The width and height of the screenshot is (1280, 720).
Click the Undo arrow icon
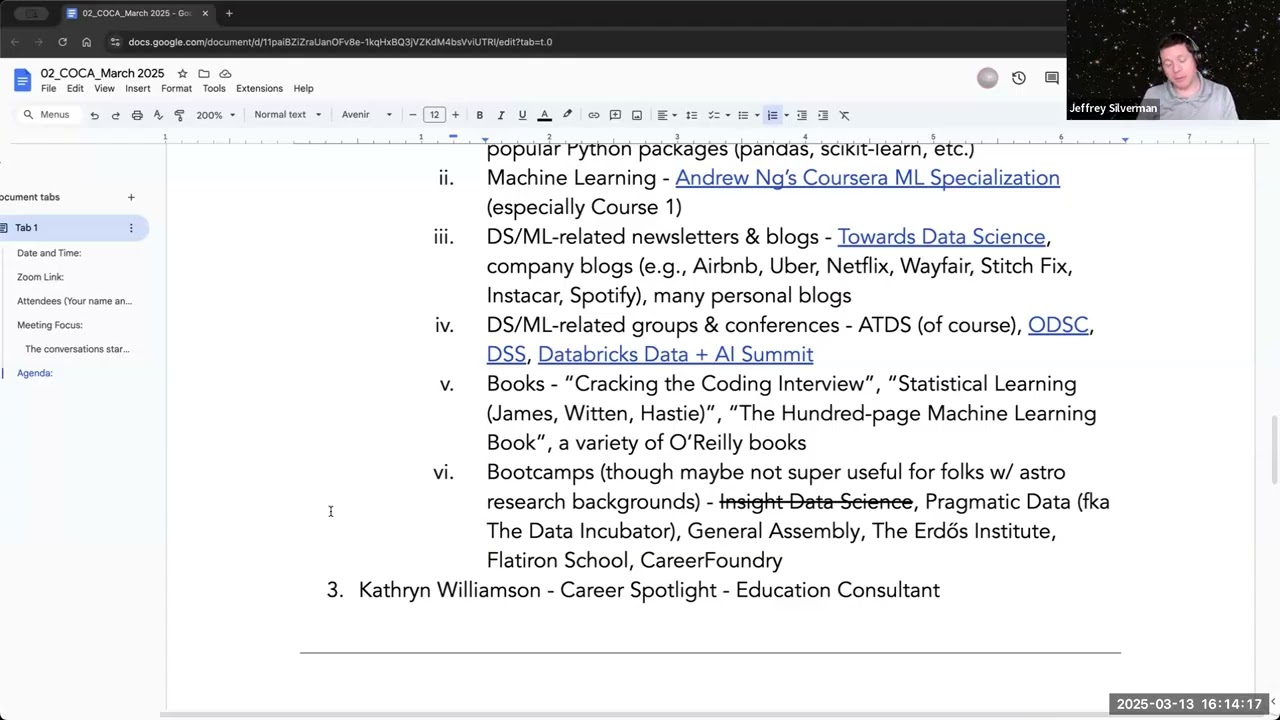(x=94, y=115)
